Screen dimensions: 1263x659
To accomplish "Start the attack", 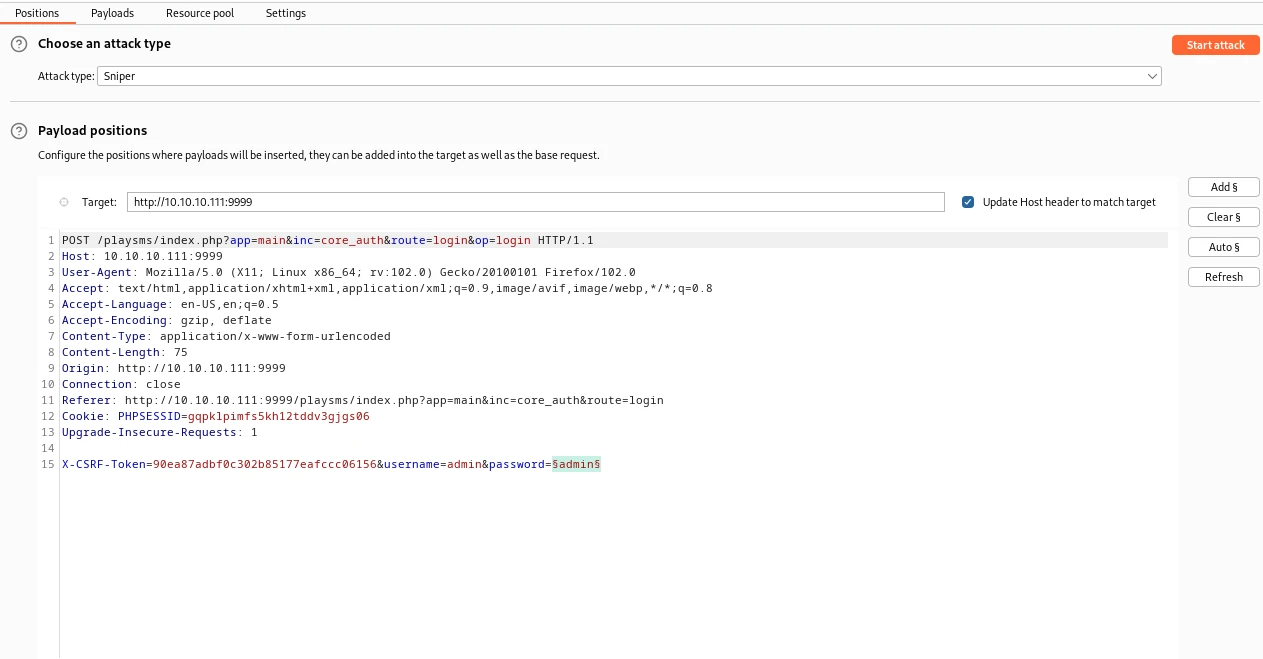I will tap(1215, 45).
